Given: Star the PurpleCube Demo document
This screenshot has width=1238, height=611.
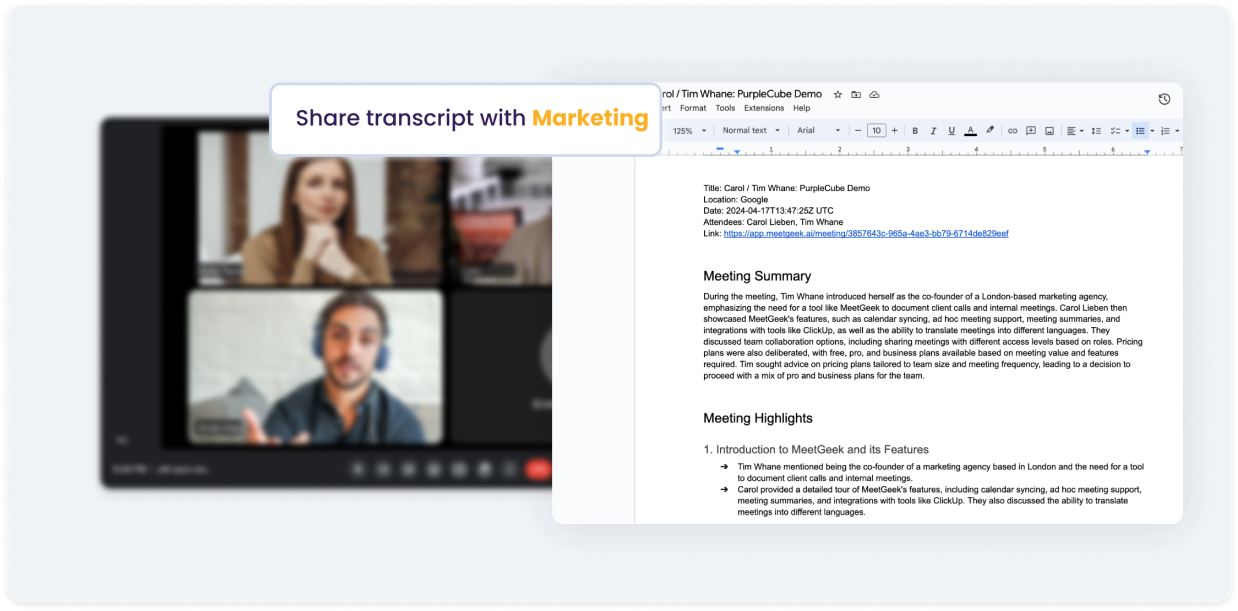Looking at the screenshot, I should [x=838, y=94].
